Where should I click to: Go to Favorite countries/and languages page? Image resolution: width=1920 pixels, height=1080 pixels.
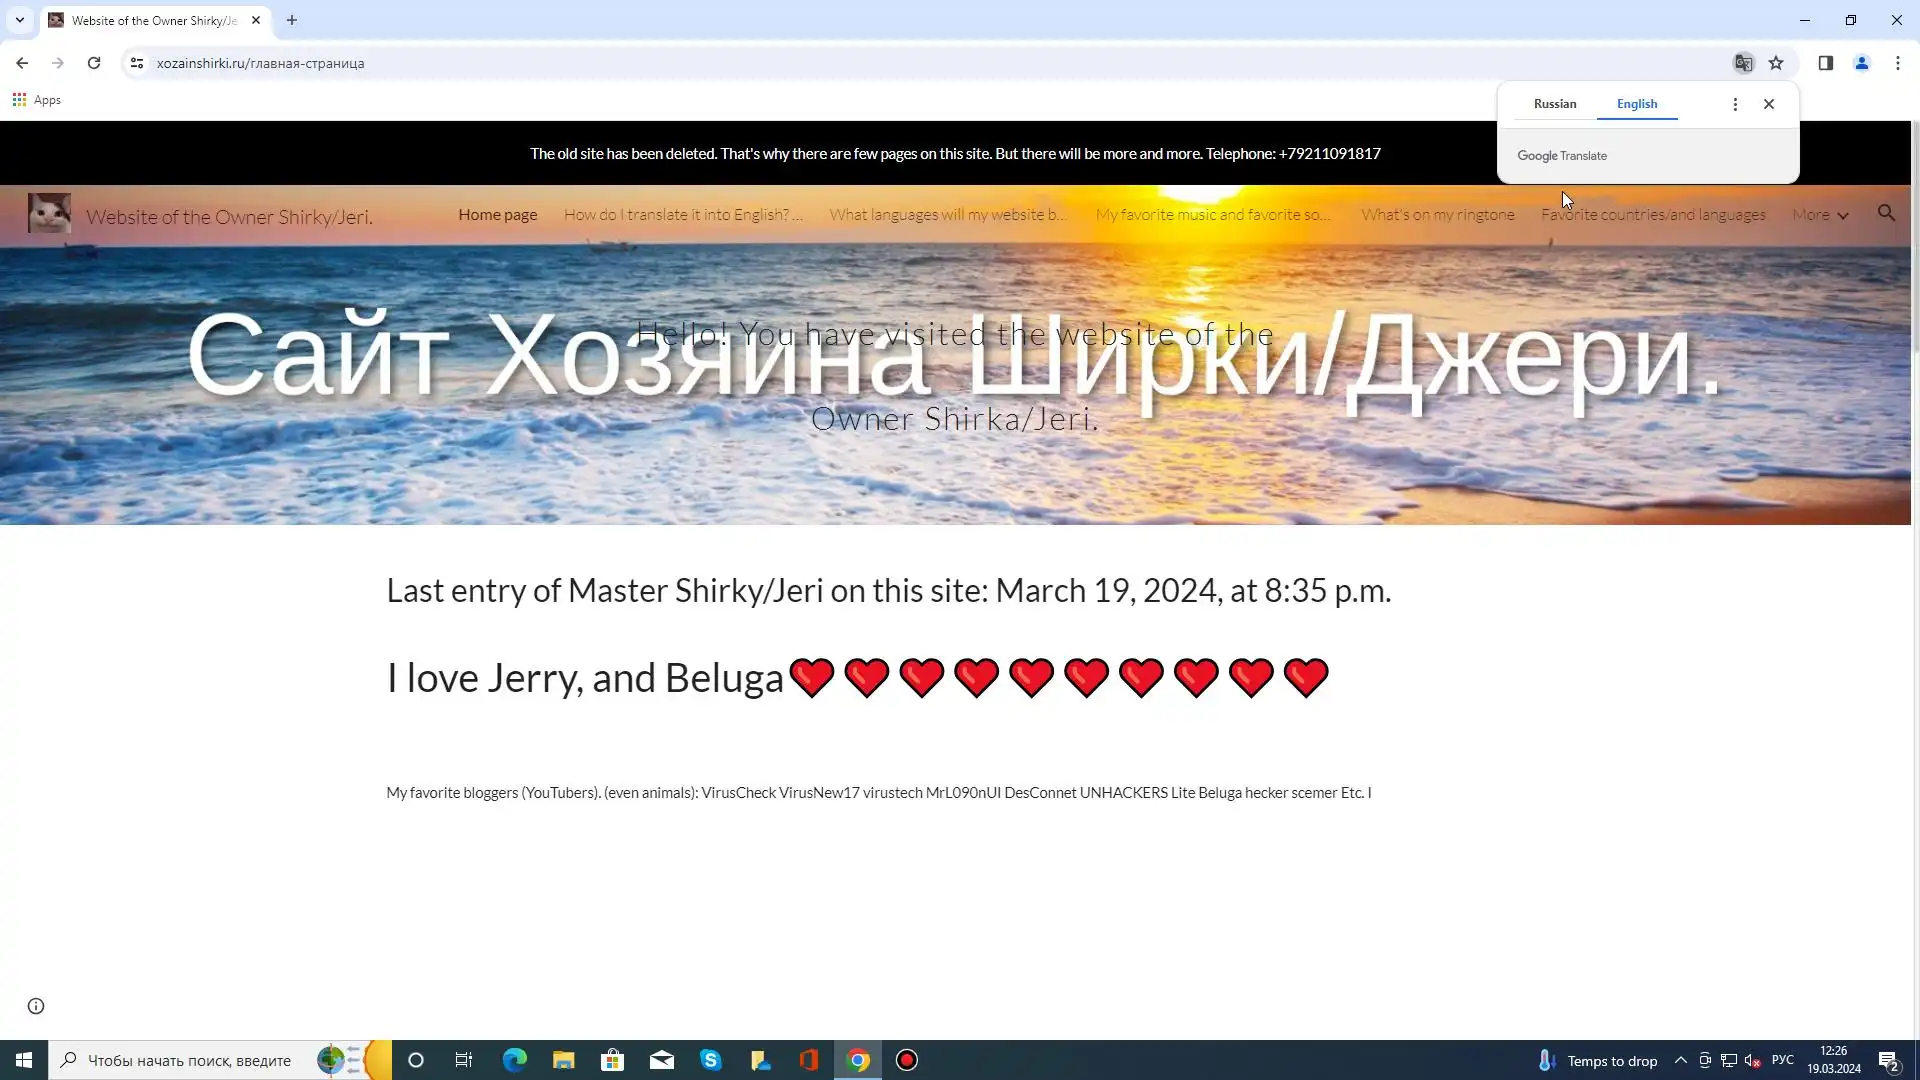[1653, 215]
